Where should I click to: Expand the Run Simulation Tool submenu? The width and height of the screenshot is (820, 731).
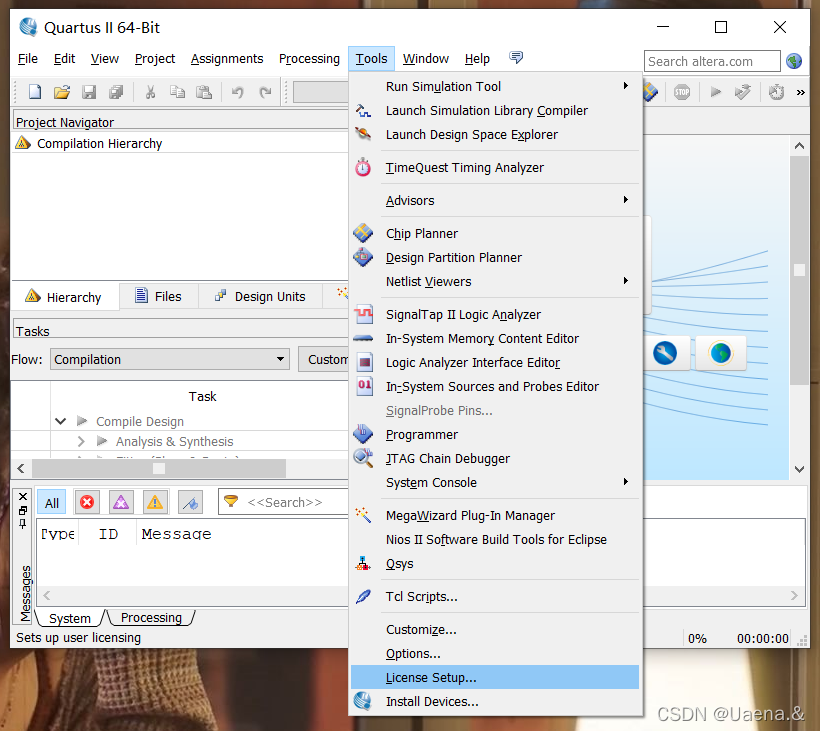tap(626, 86)
